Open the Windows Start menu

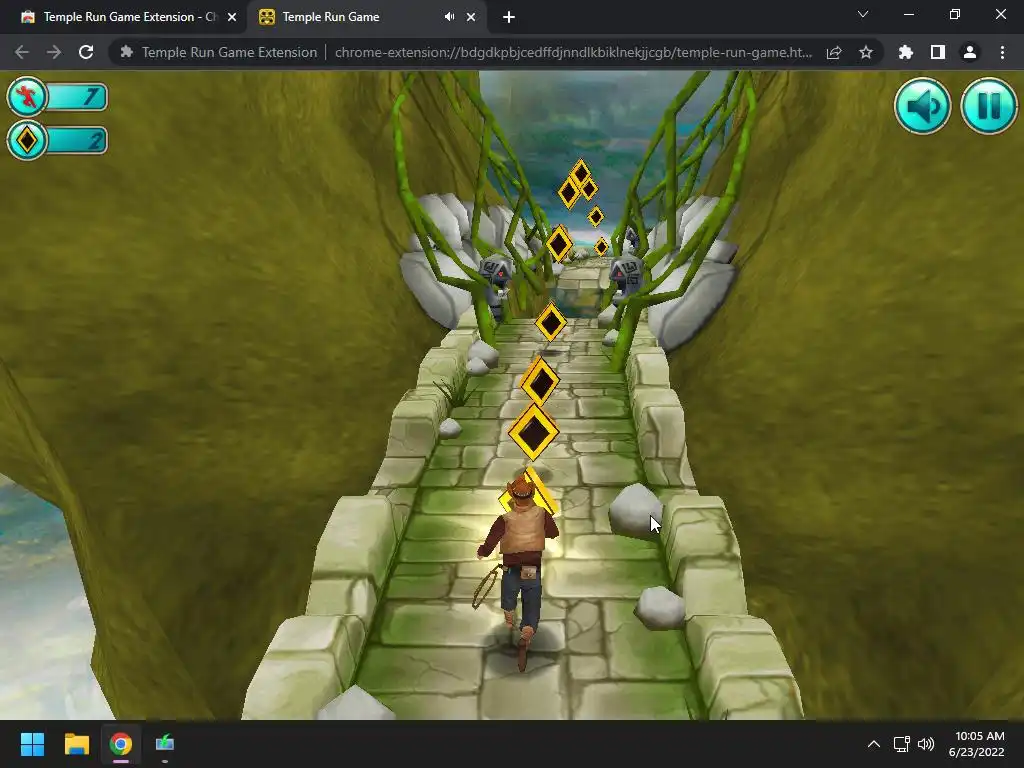[32, 744]
